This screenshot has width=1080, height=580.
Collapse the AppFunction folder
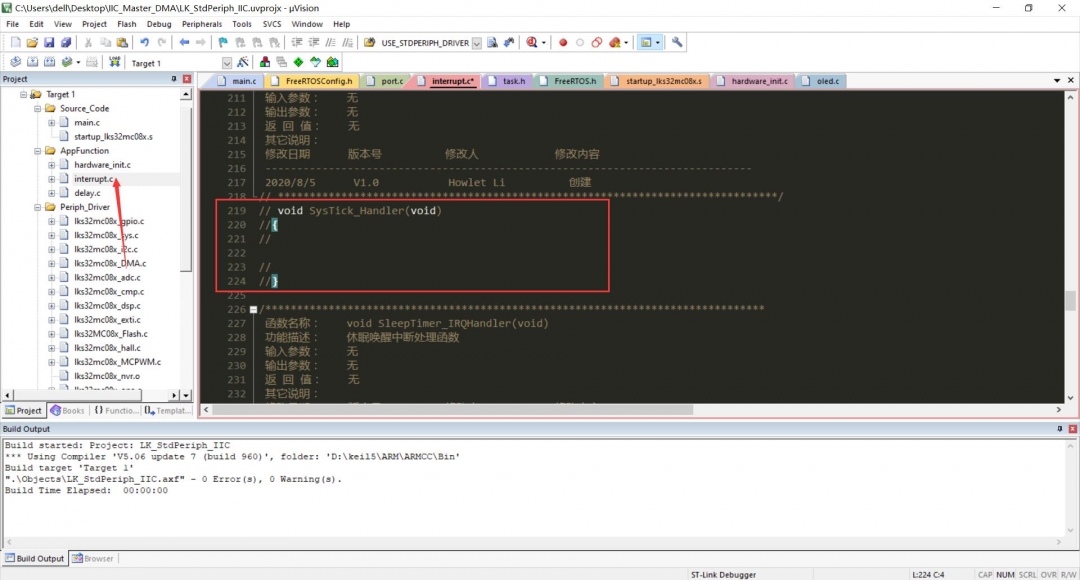[x=38, y=151]
